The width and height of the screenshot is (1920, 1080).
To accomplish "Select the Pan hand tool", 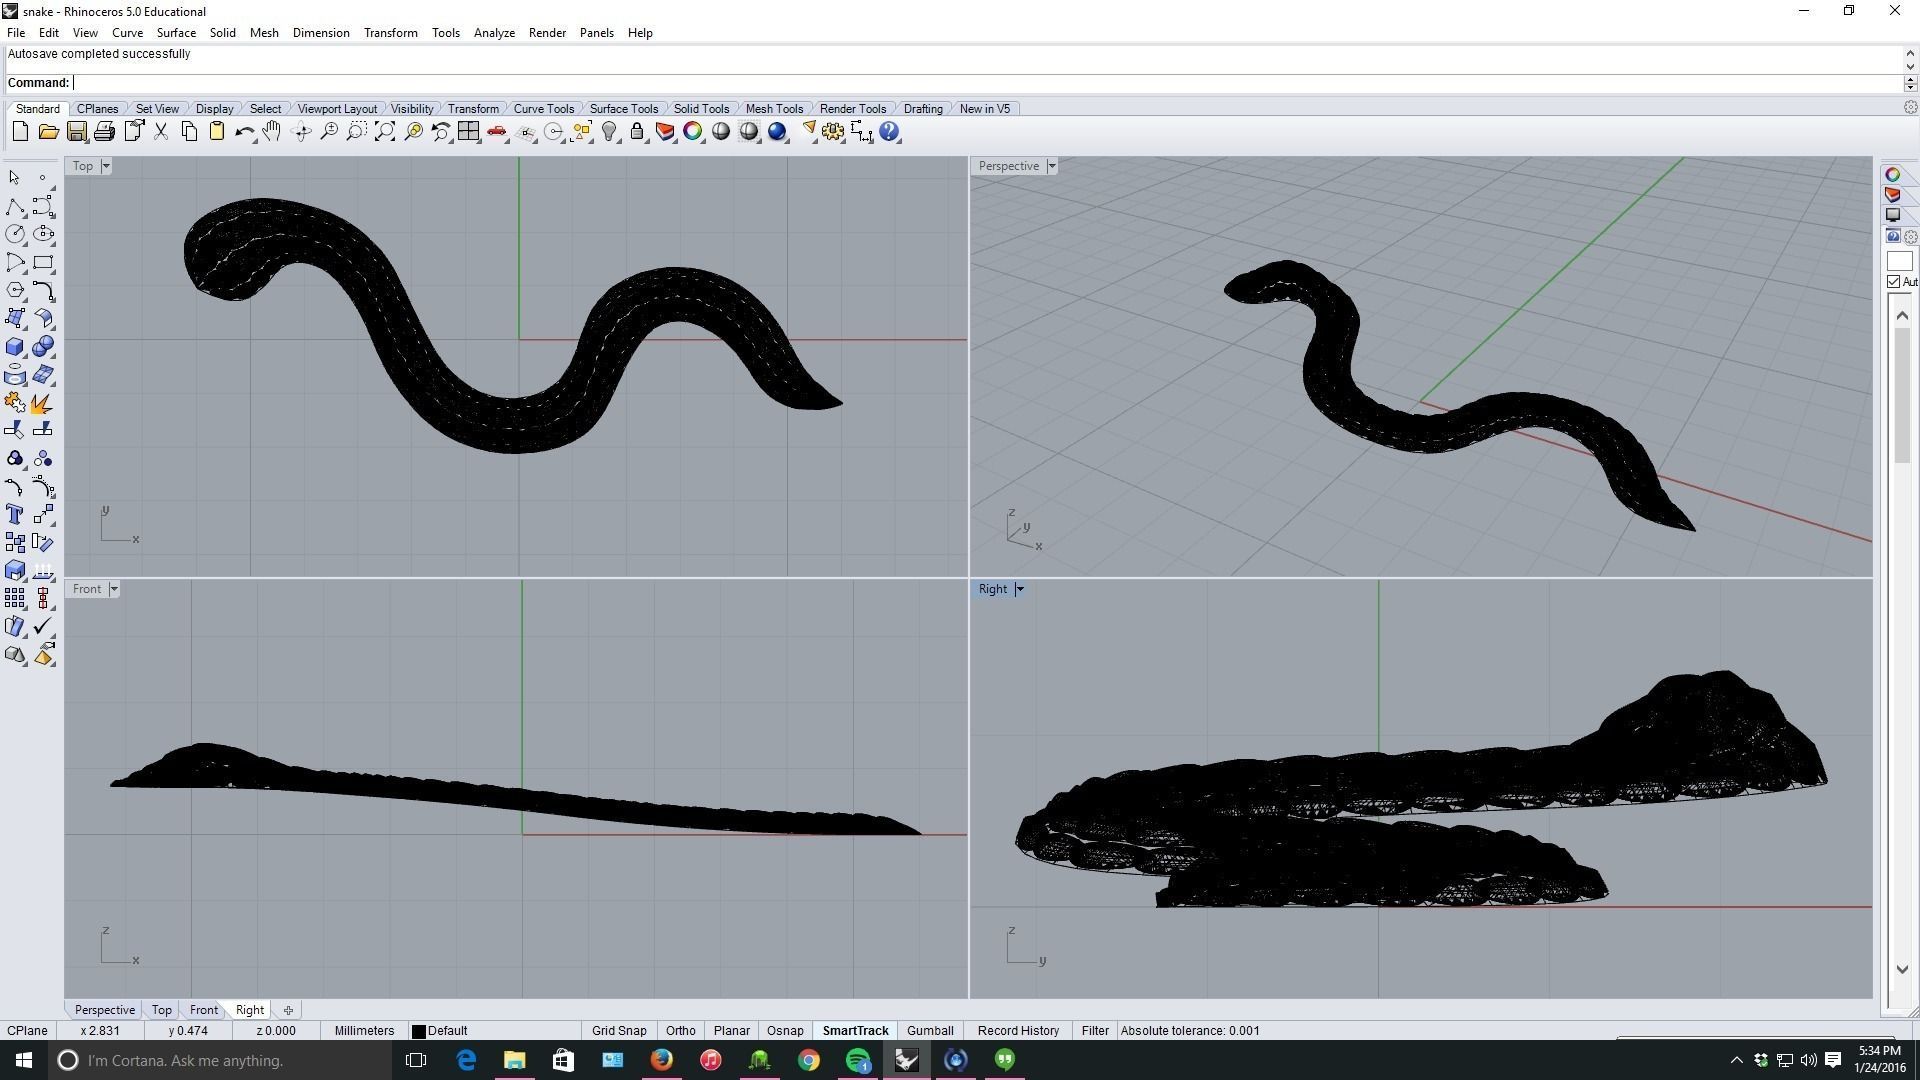I will (x=272, y=132).
